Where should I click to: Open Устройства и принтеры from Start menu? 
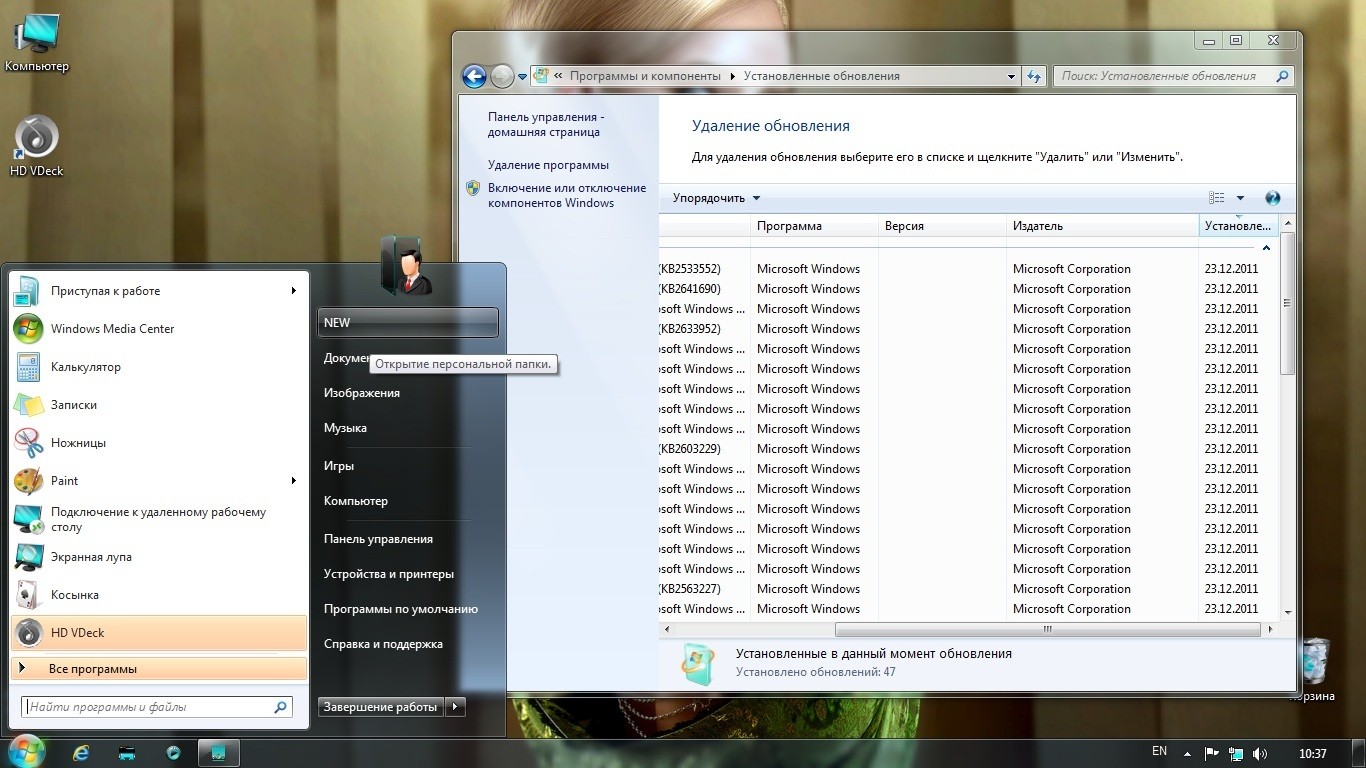(407, 574)
